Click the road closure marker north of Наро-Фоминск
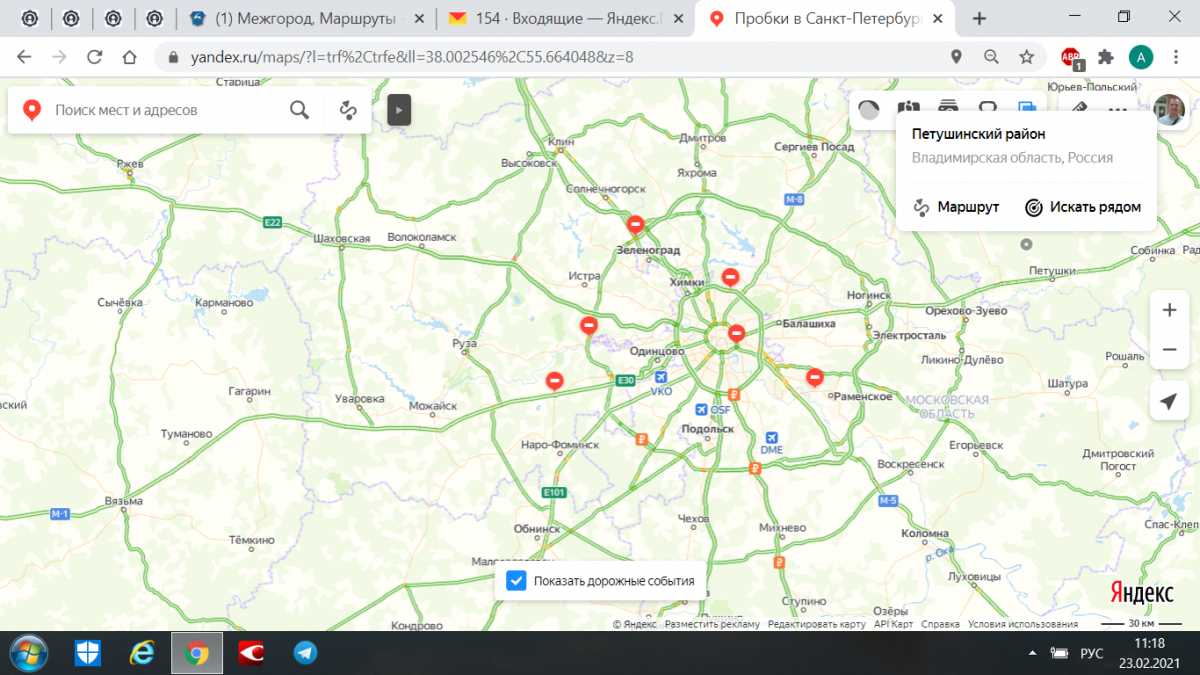Image resolution: width=1200 pixels, height=675 pixels. pos(554,380)
